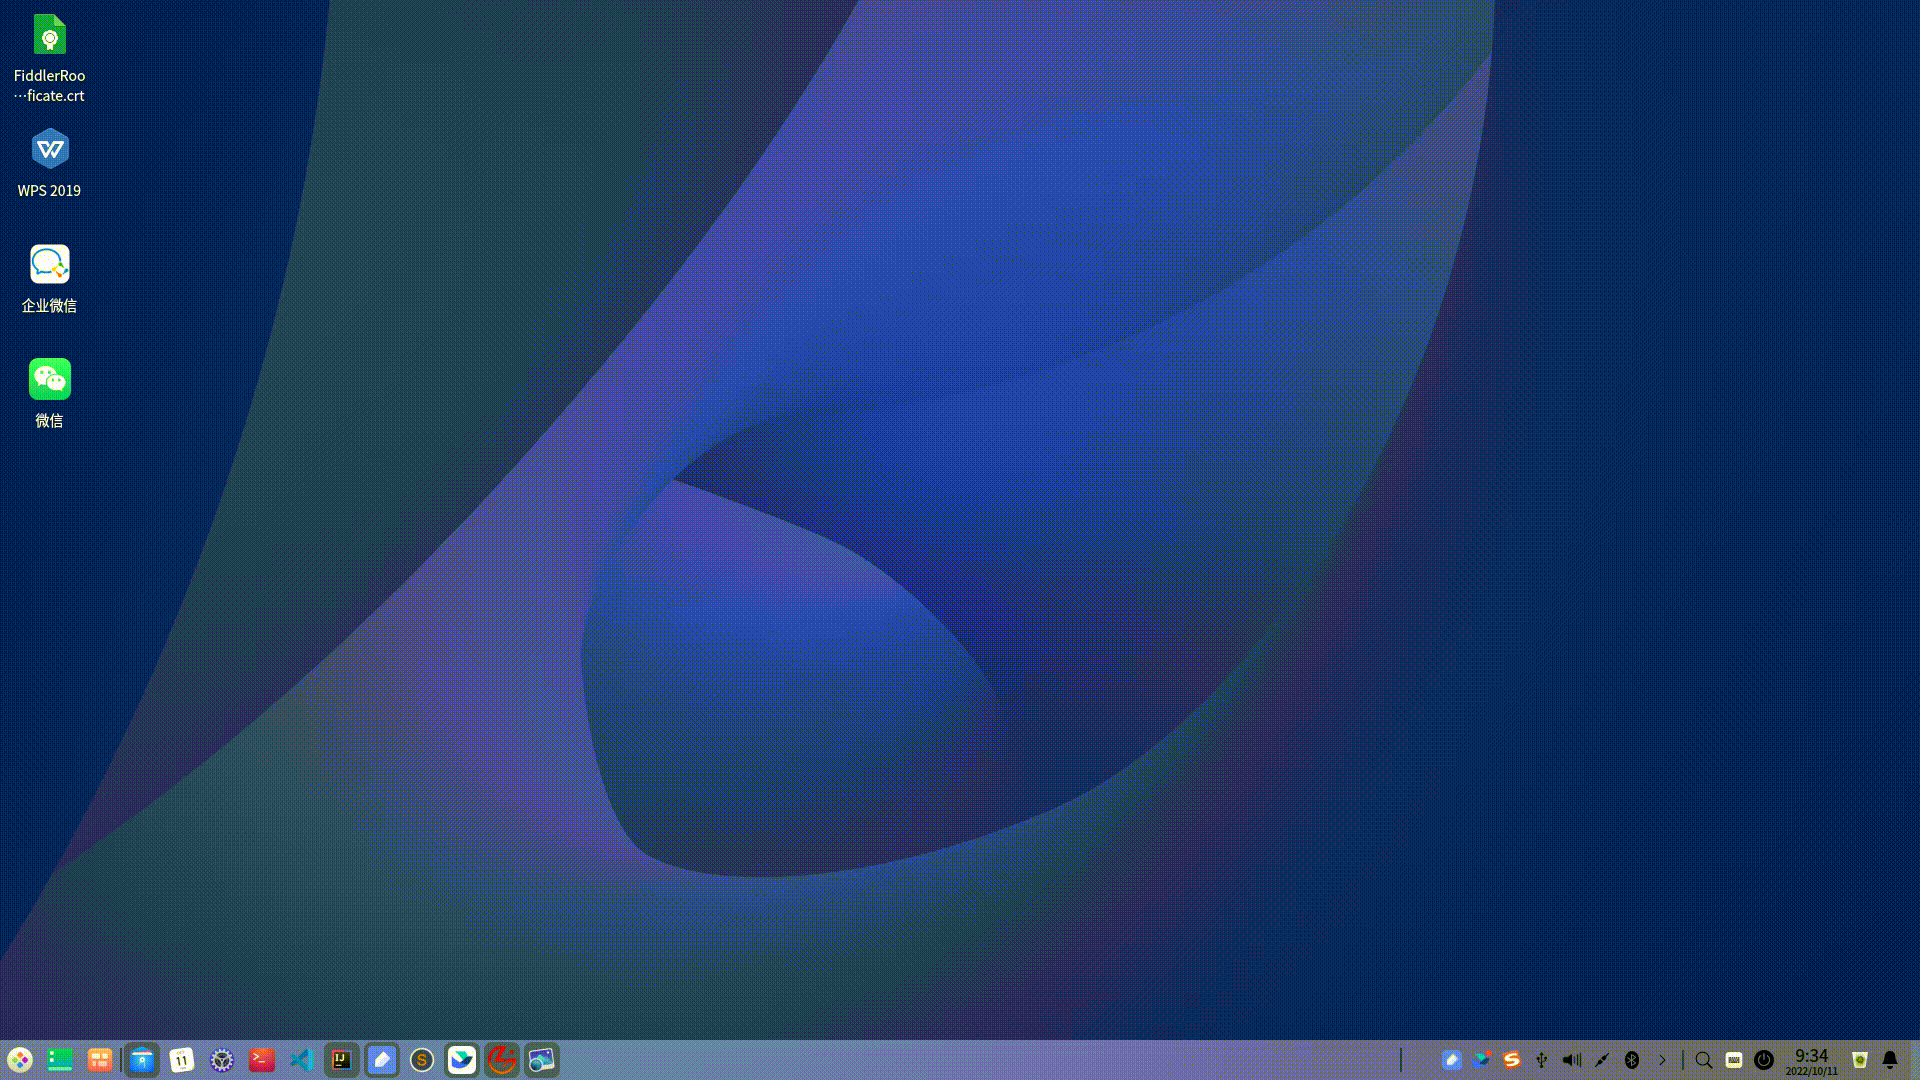Image resolution: width=1920 pixels, height=1080 pixels.
Task: Open the Control Center settings
Action: [221, 1060]
